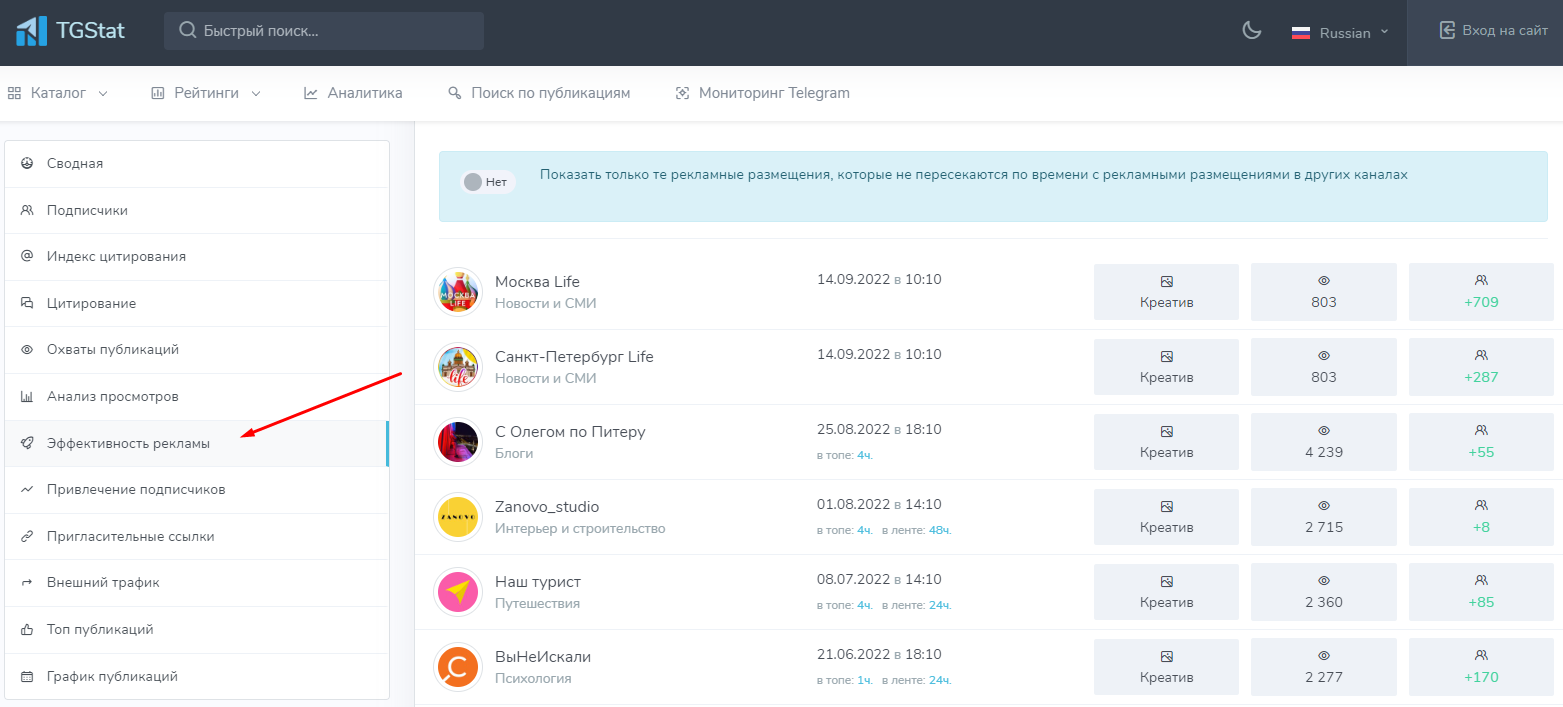Click the login door icon
The width and height of the screenshot is (1563, 707).
(x=1447, y=31)
